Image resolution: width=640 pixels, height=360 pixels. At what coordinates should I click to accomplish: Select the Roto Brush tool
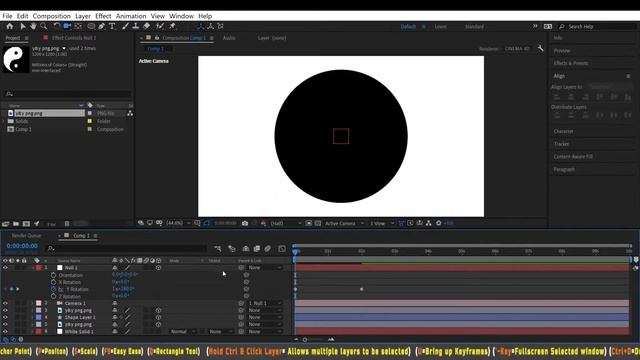(160, 26)
